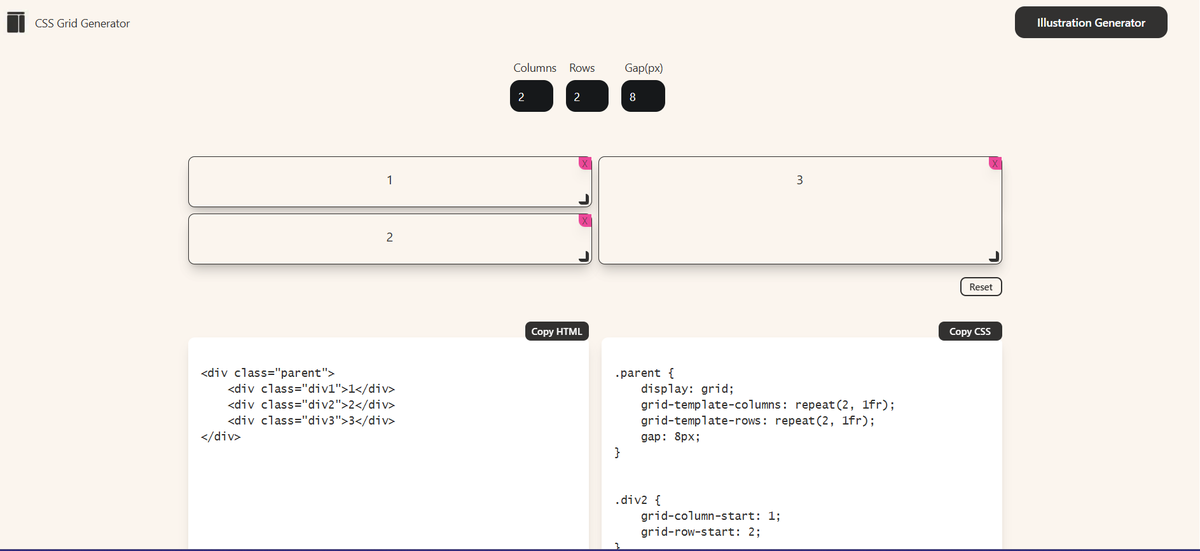Focus the Columns number input
Viewport: 1200px width, 551px height.
click(x=531, y=97)
